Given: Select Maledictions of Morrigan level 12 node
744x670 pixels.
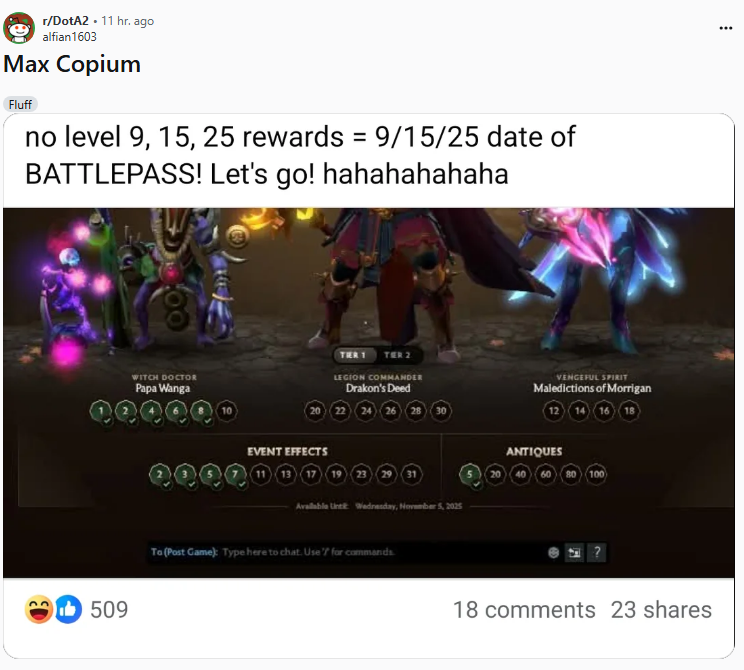Looking at the screenshot, I should coord(554,411).
